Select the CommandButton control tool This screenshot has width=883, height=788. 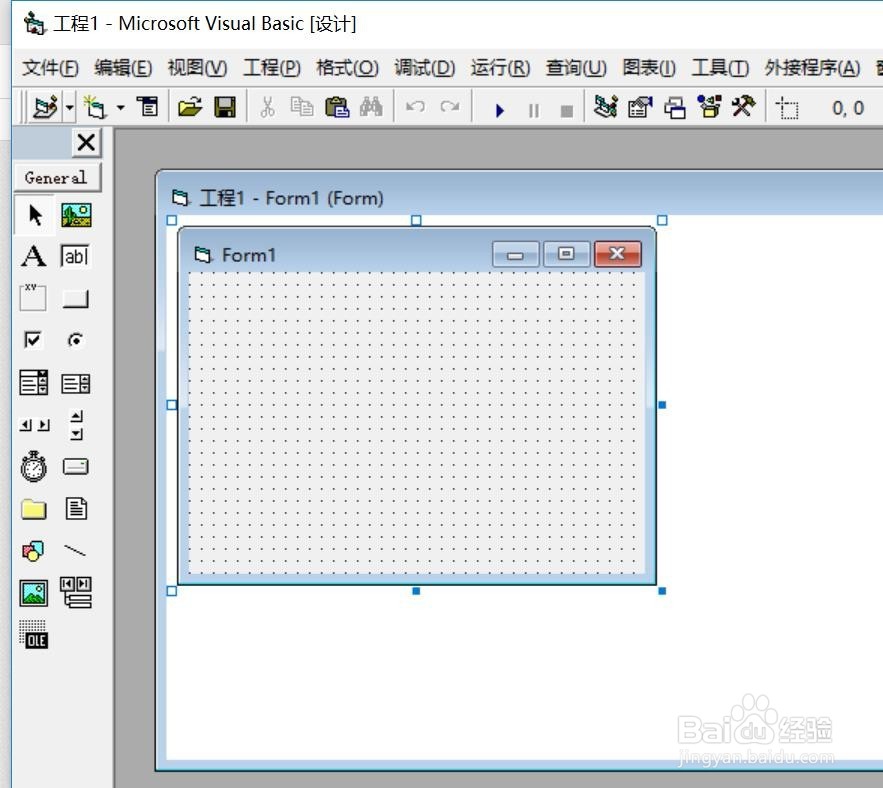pyautogui.click(x=75, y=299)
